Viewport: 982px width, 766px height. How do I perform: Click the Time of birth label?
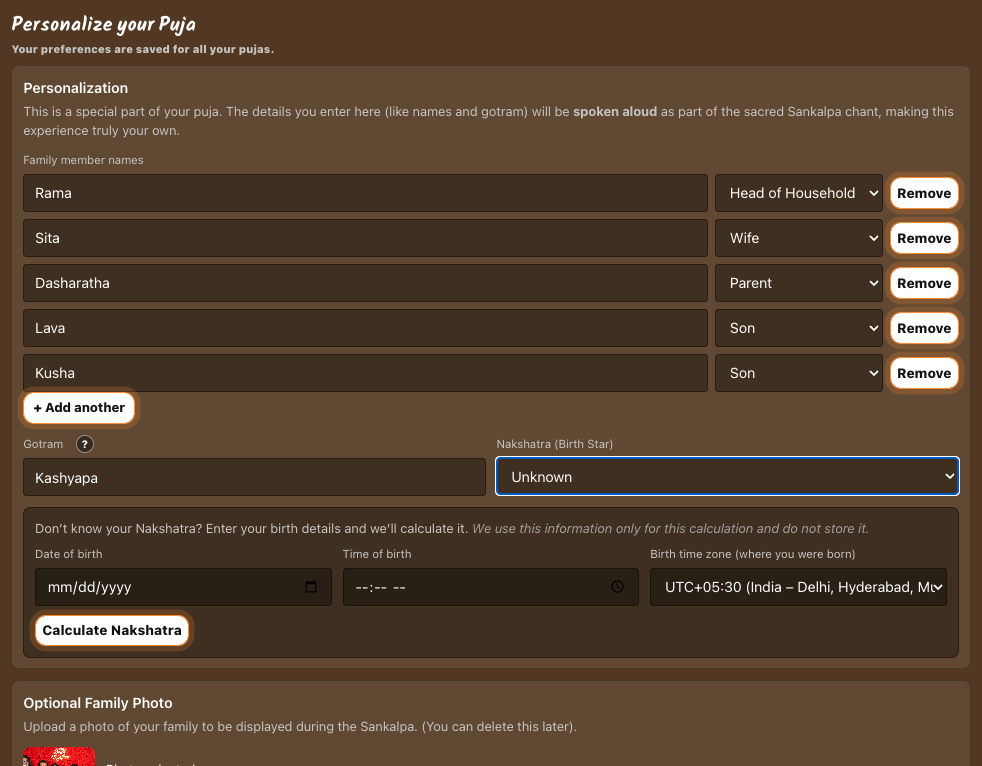coord(377,554)
